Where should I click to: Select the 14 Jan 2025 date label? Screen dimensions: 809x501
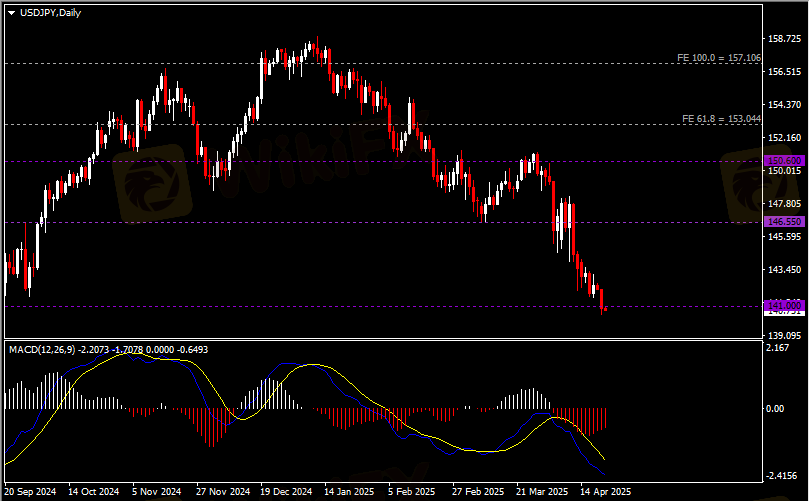pos(349,492)
